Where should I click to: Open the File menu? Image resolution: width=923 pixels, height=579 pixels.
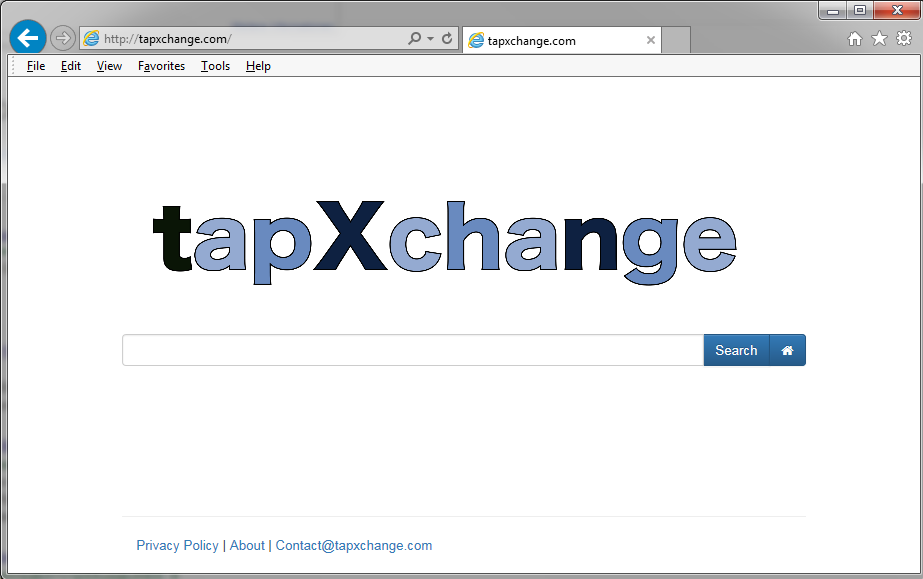tap(36, 66)
